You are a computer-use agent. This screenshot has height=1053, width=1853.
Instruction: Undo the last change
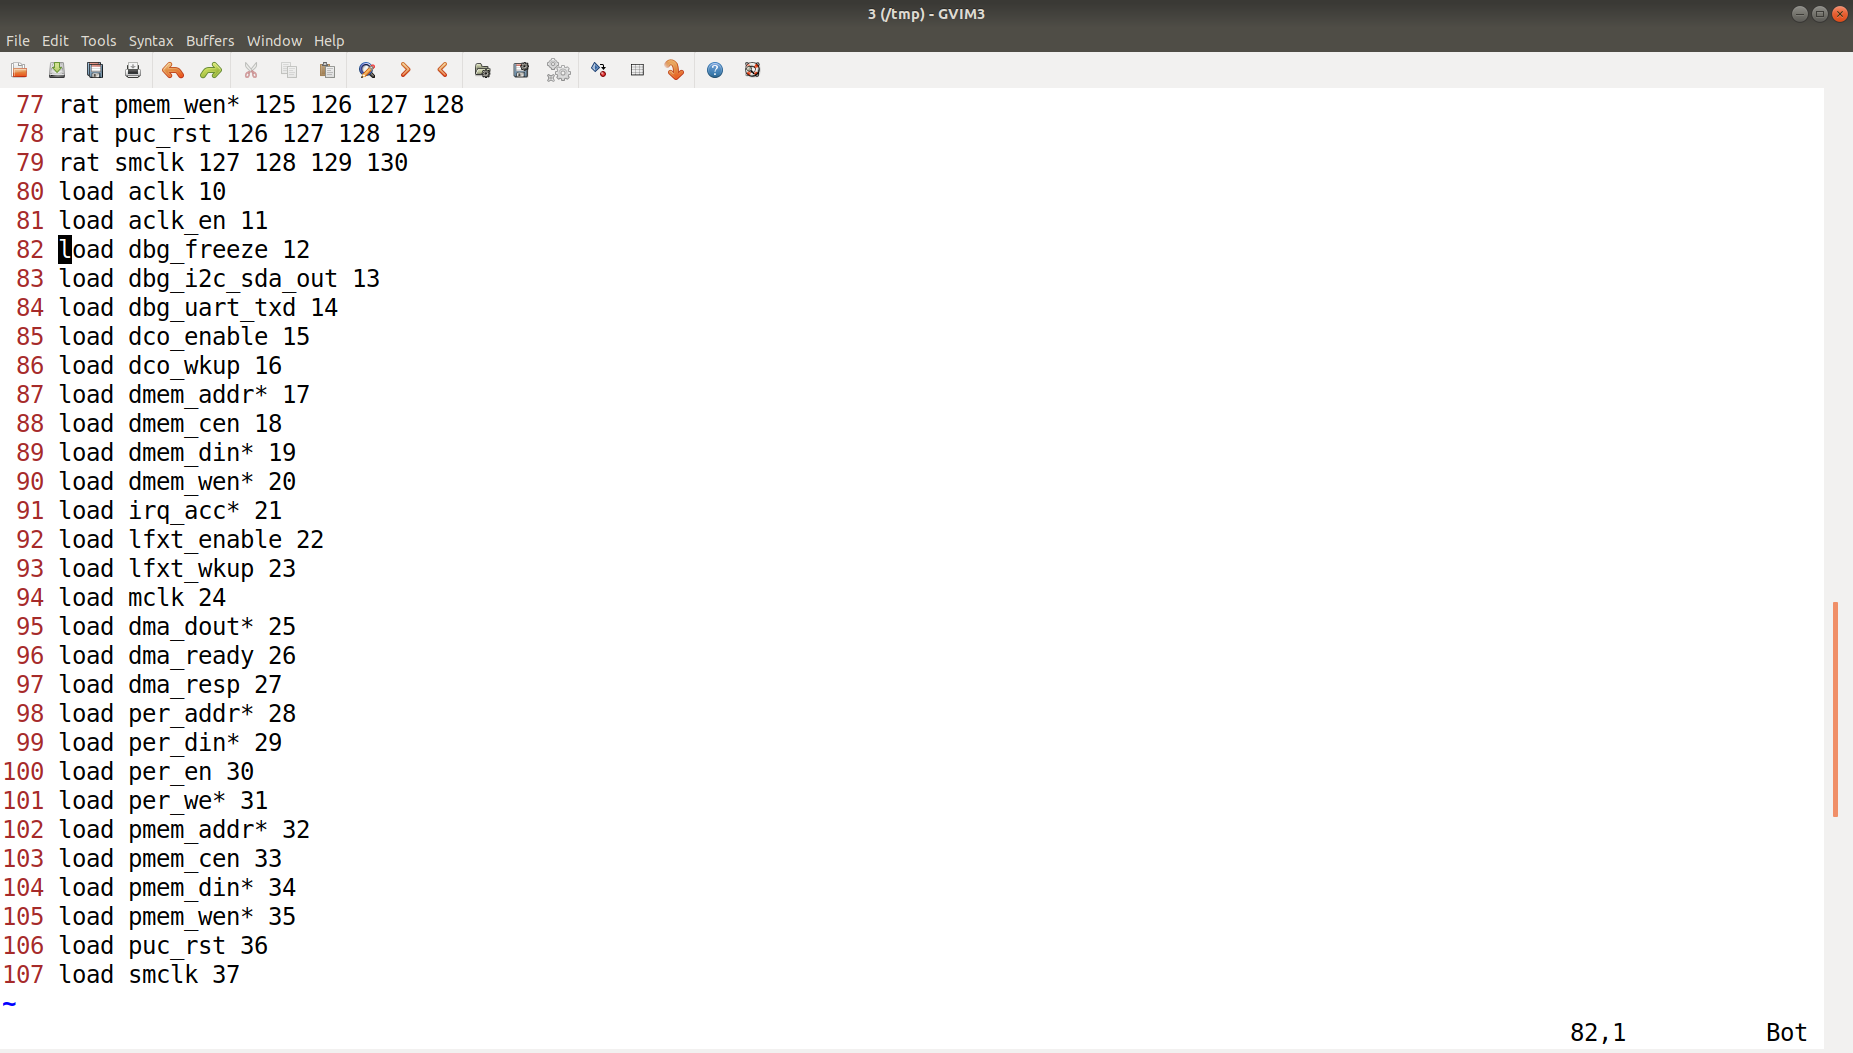click(171, 70)
